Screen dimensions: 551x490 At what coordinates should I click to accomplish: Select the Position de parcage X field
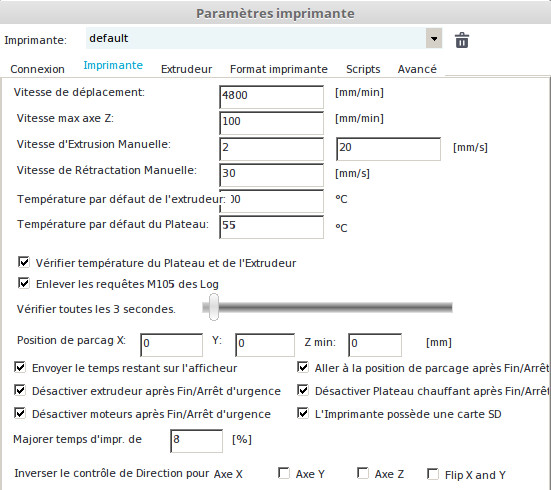tap(171, 344)
